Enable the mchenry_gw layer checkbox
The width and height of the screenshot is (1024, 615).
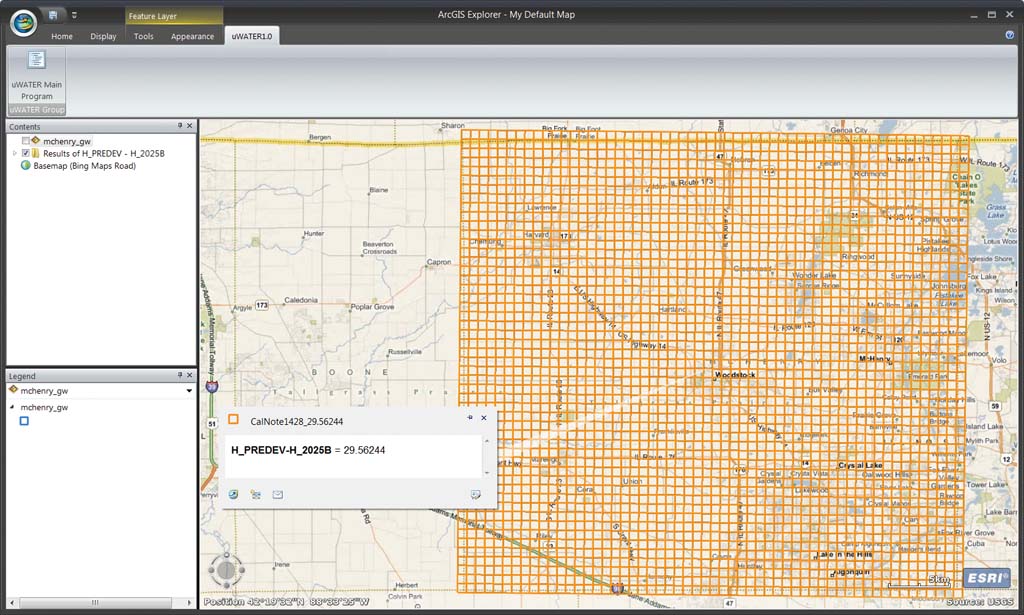[25, 141]
